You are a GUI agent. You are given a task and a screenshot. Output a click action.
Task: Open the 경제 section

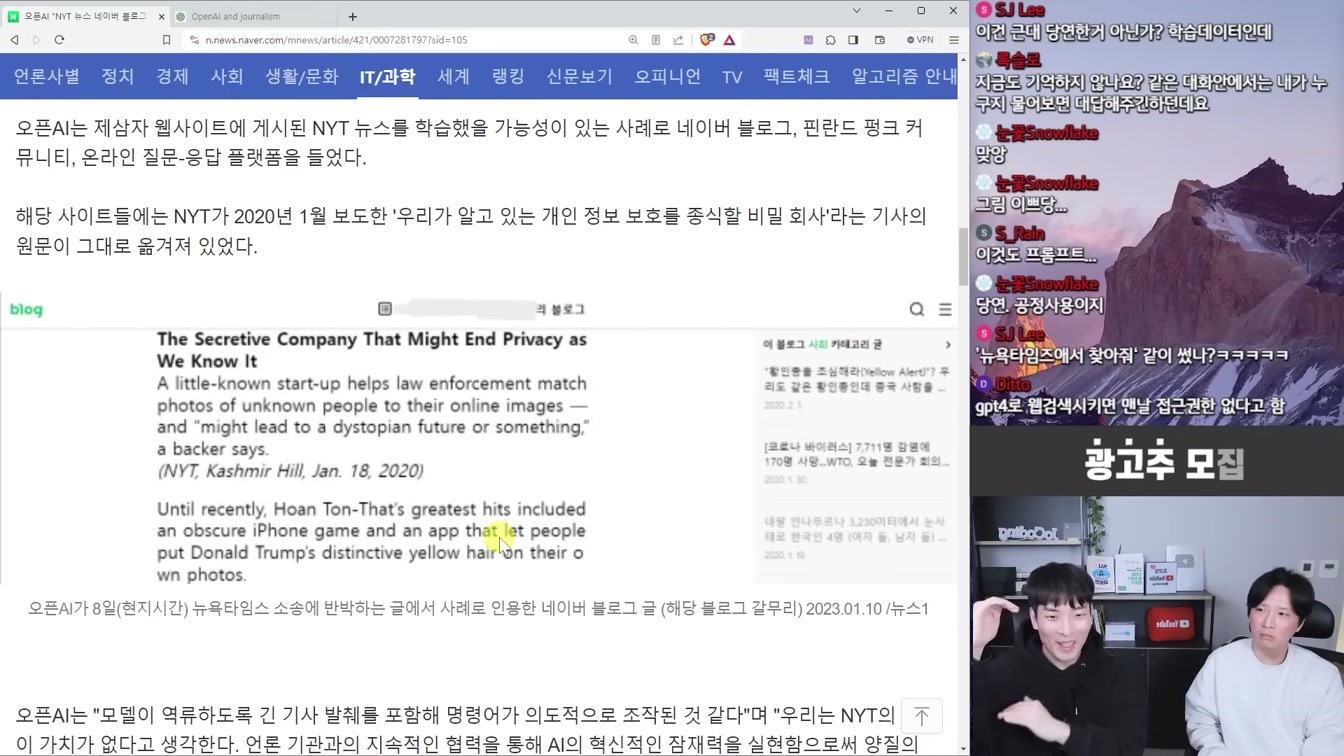(172, 77)
